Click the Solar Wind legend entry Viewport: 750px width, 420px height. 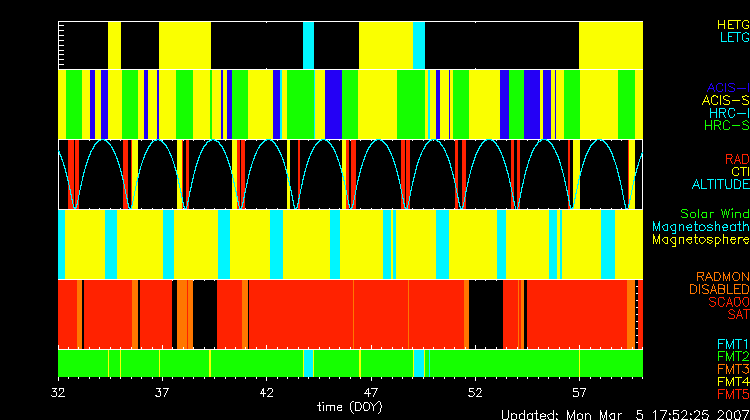tap(713, 214)
